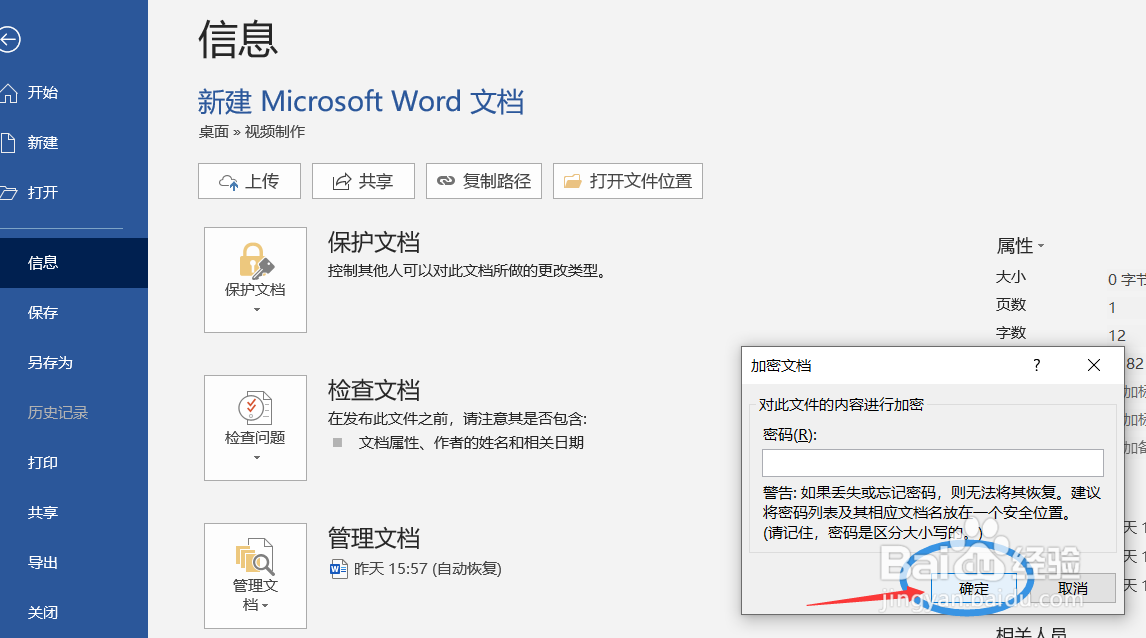
Task: Choose 打印 in the sidebar
Action: click(x=74, y=463)
